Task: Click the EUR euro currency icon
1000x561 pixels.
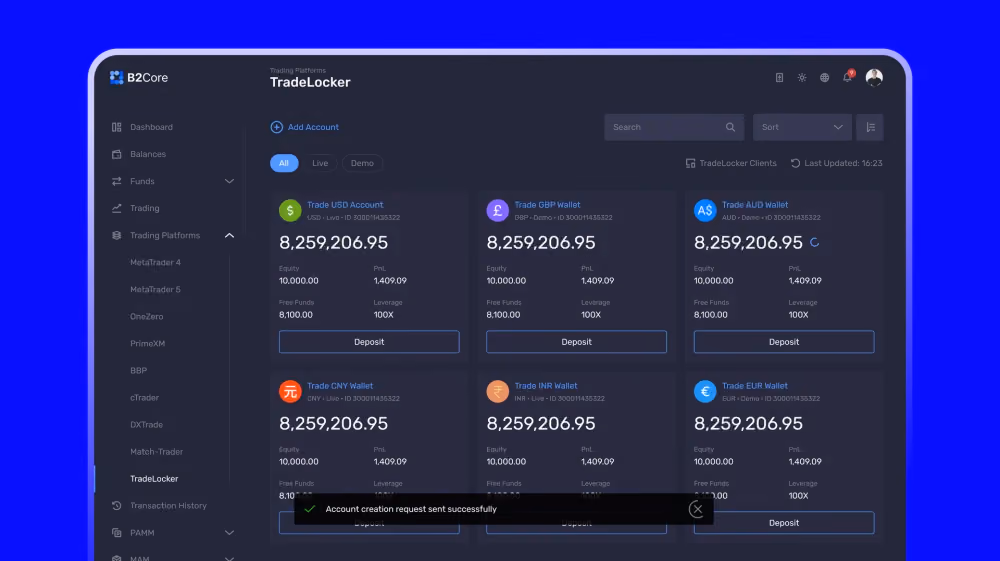Action: [705, 391]
